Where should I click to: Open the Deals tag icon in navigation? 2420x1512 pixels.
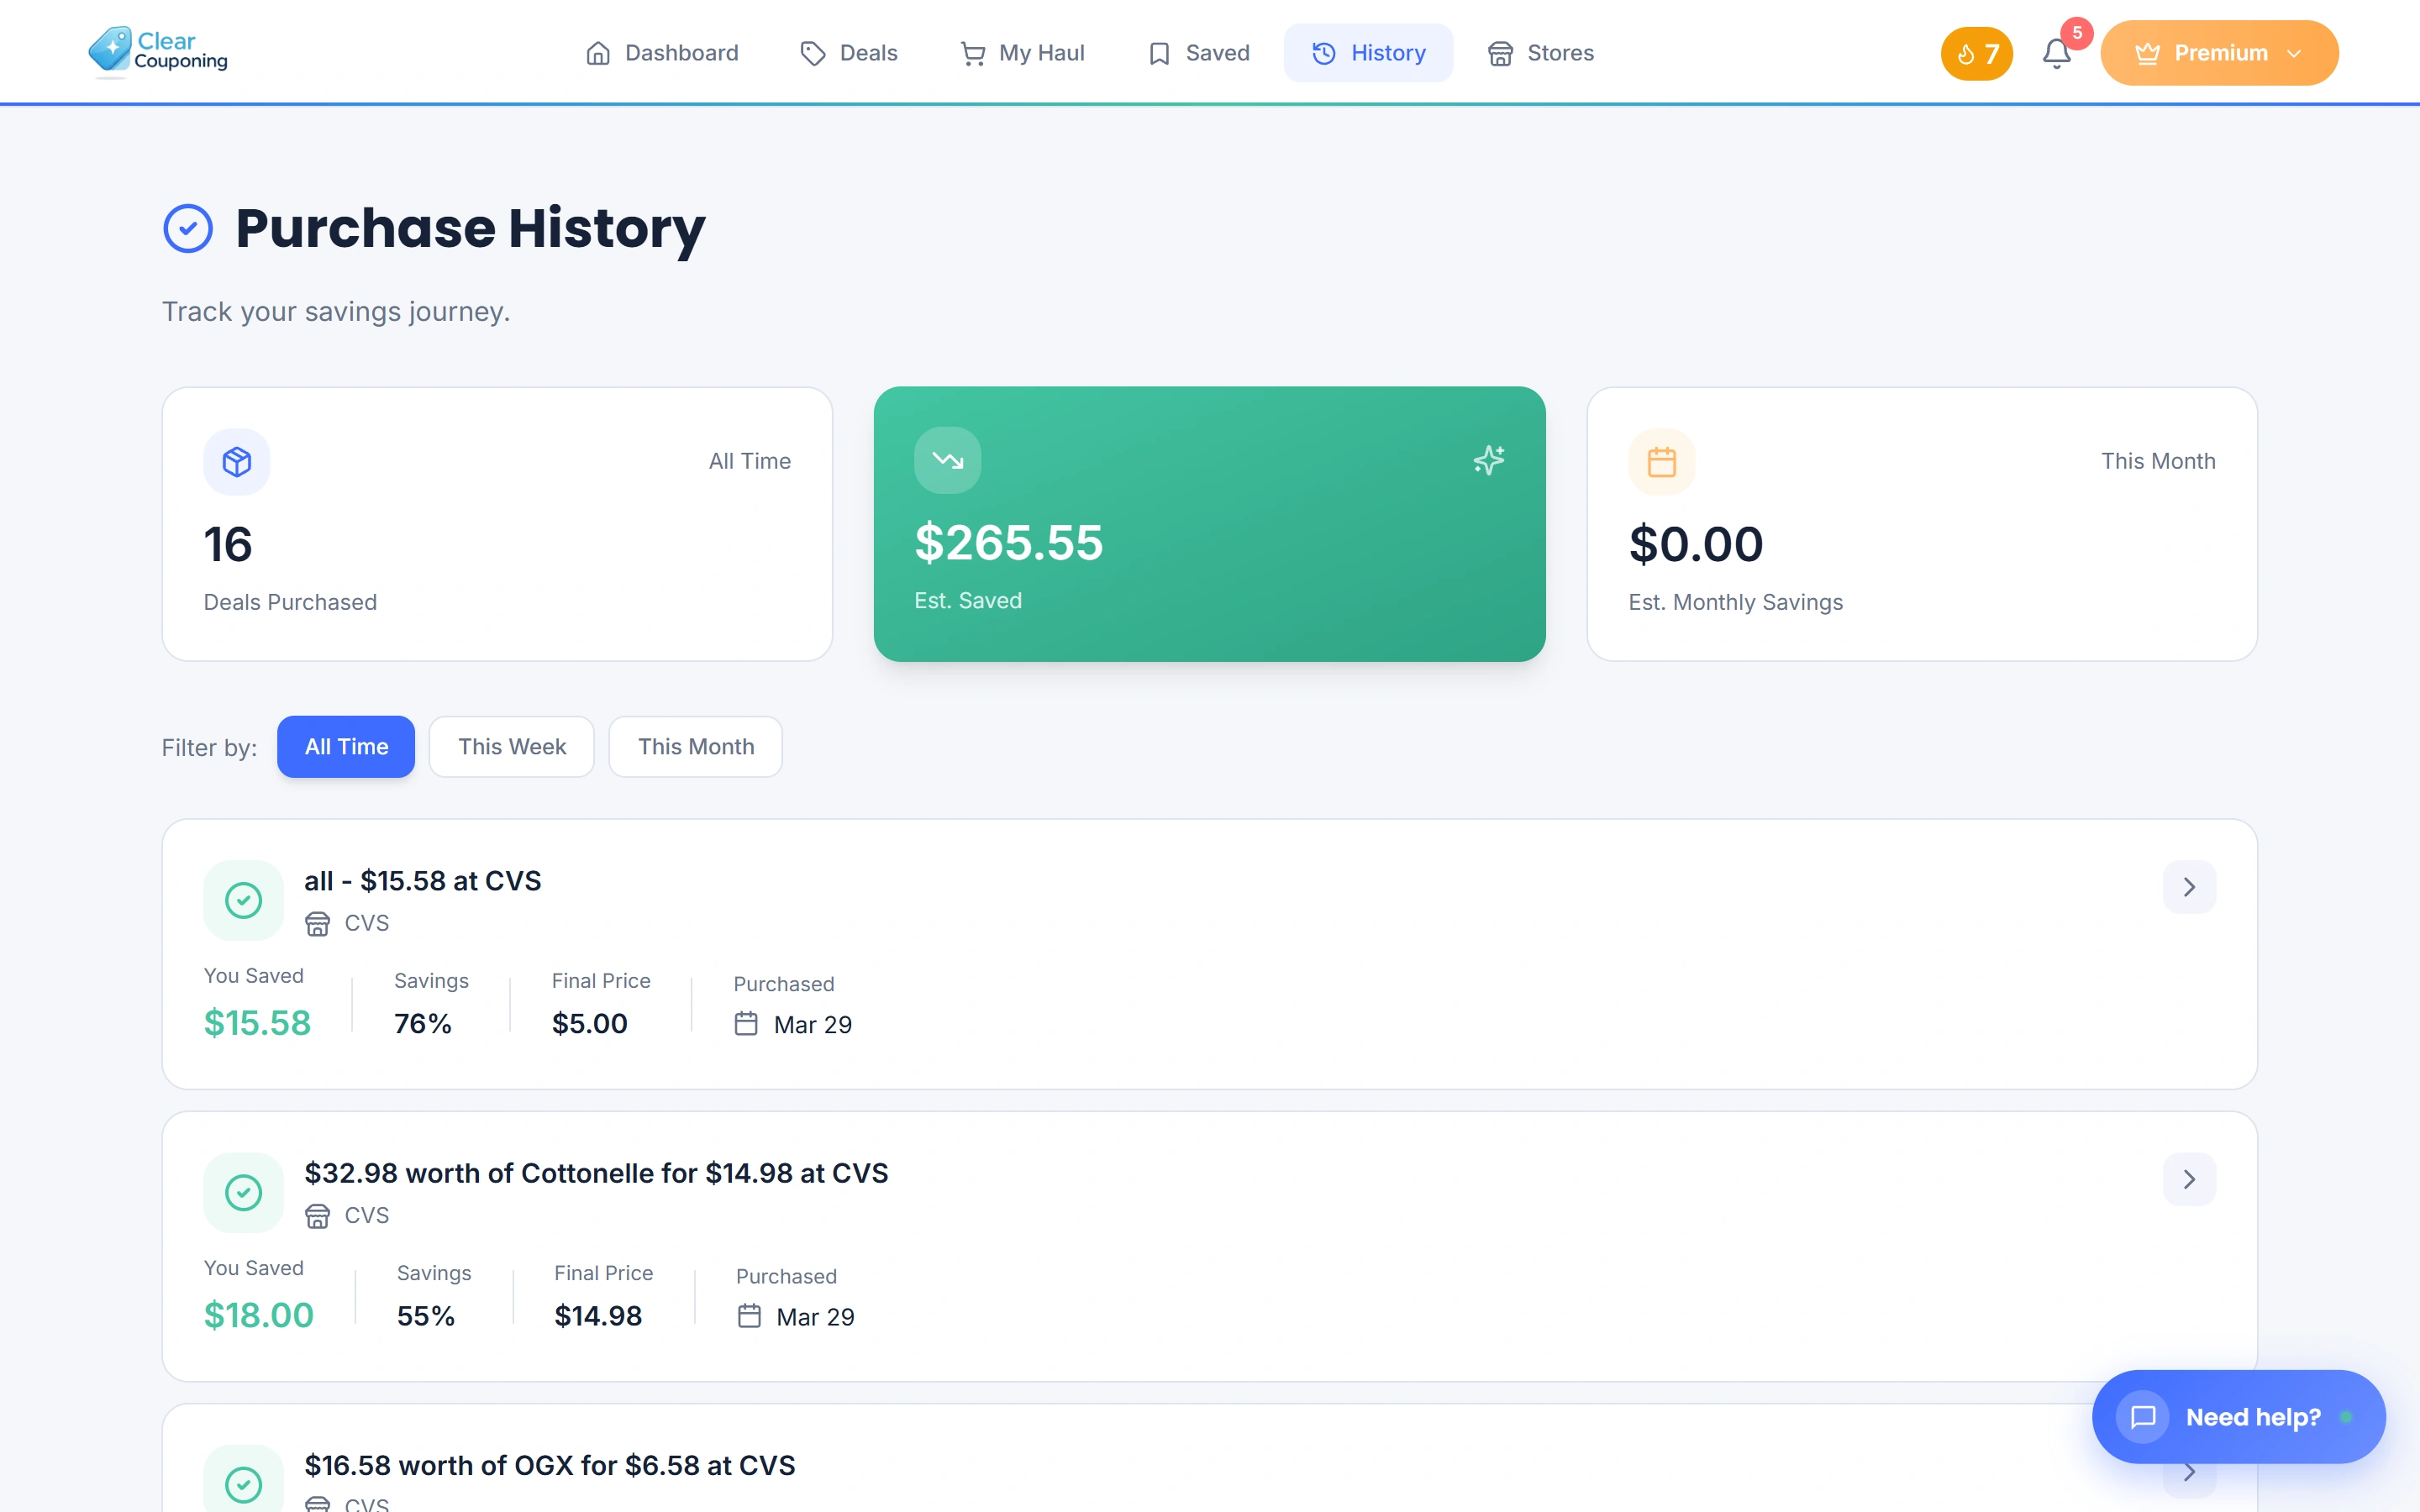(x=812, y=52)
